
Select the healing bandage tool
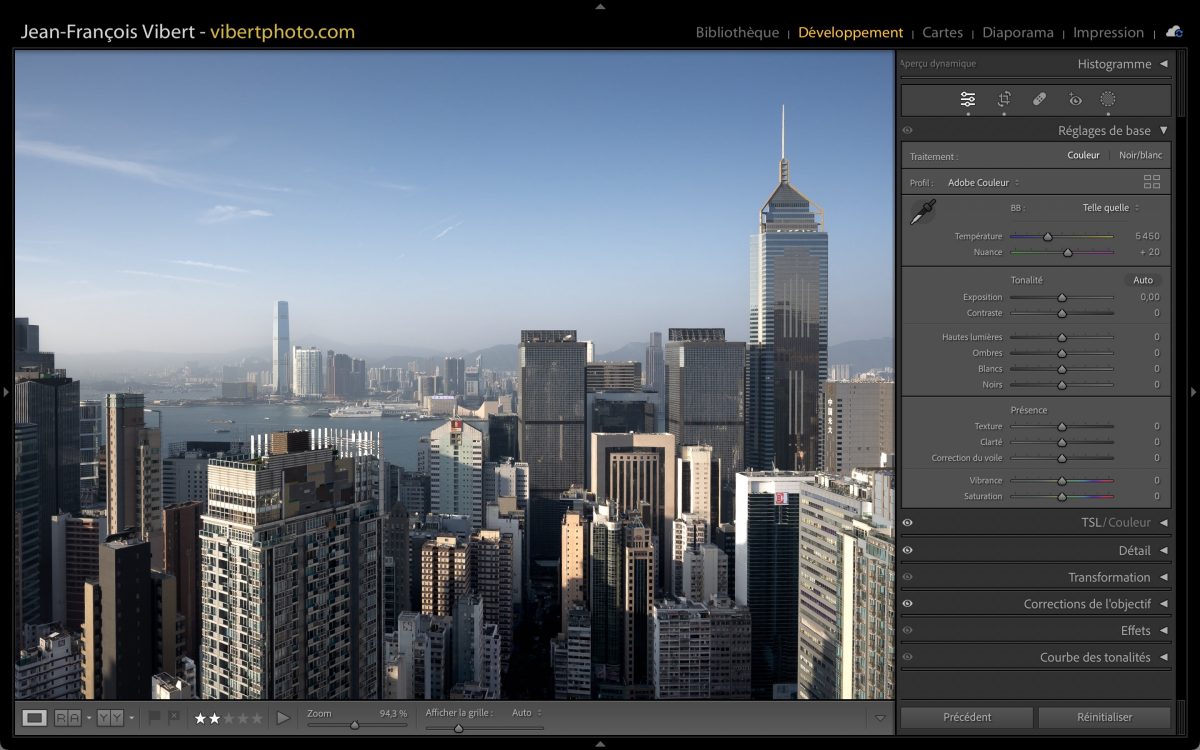point(1039,99)
